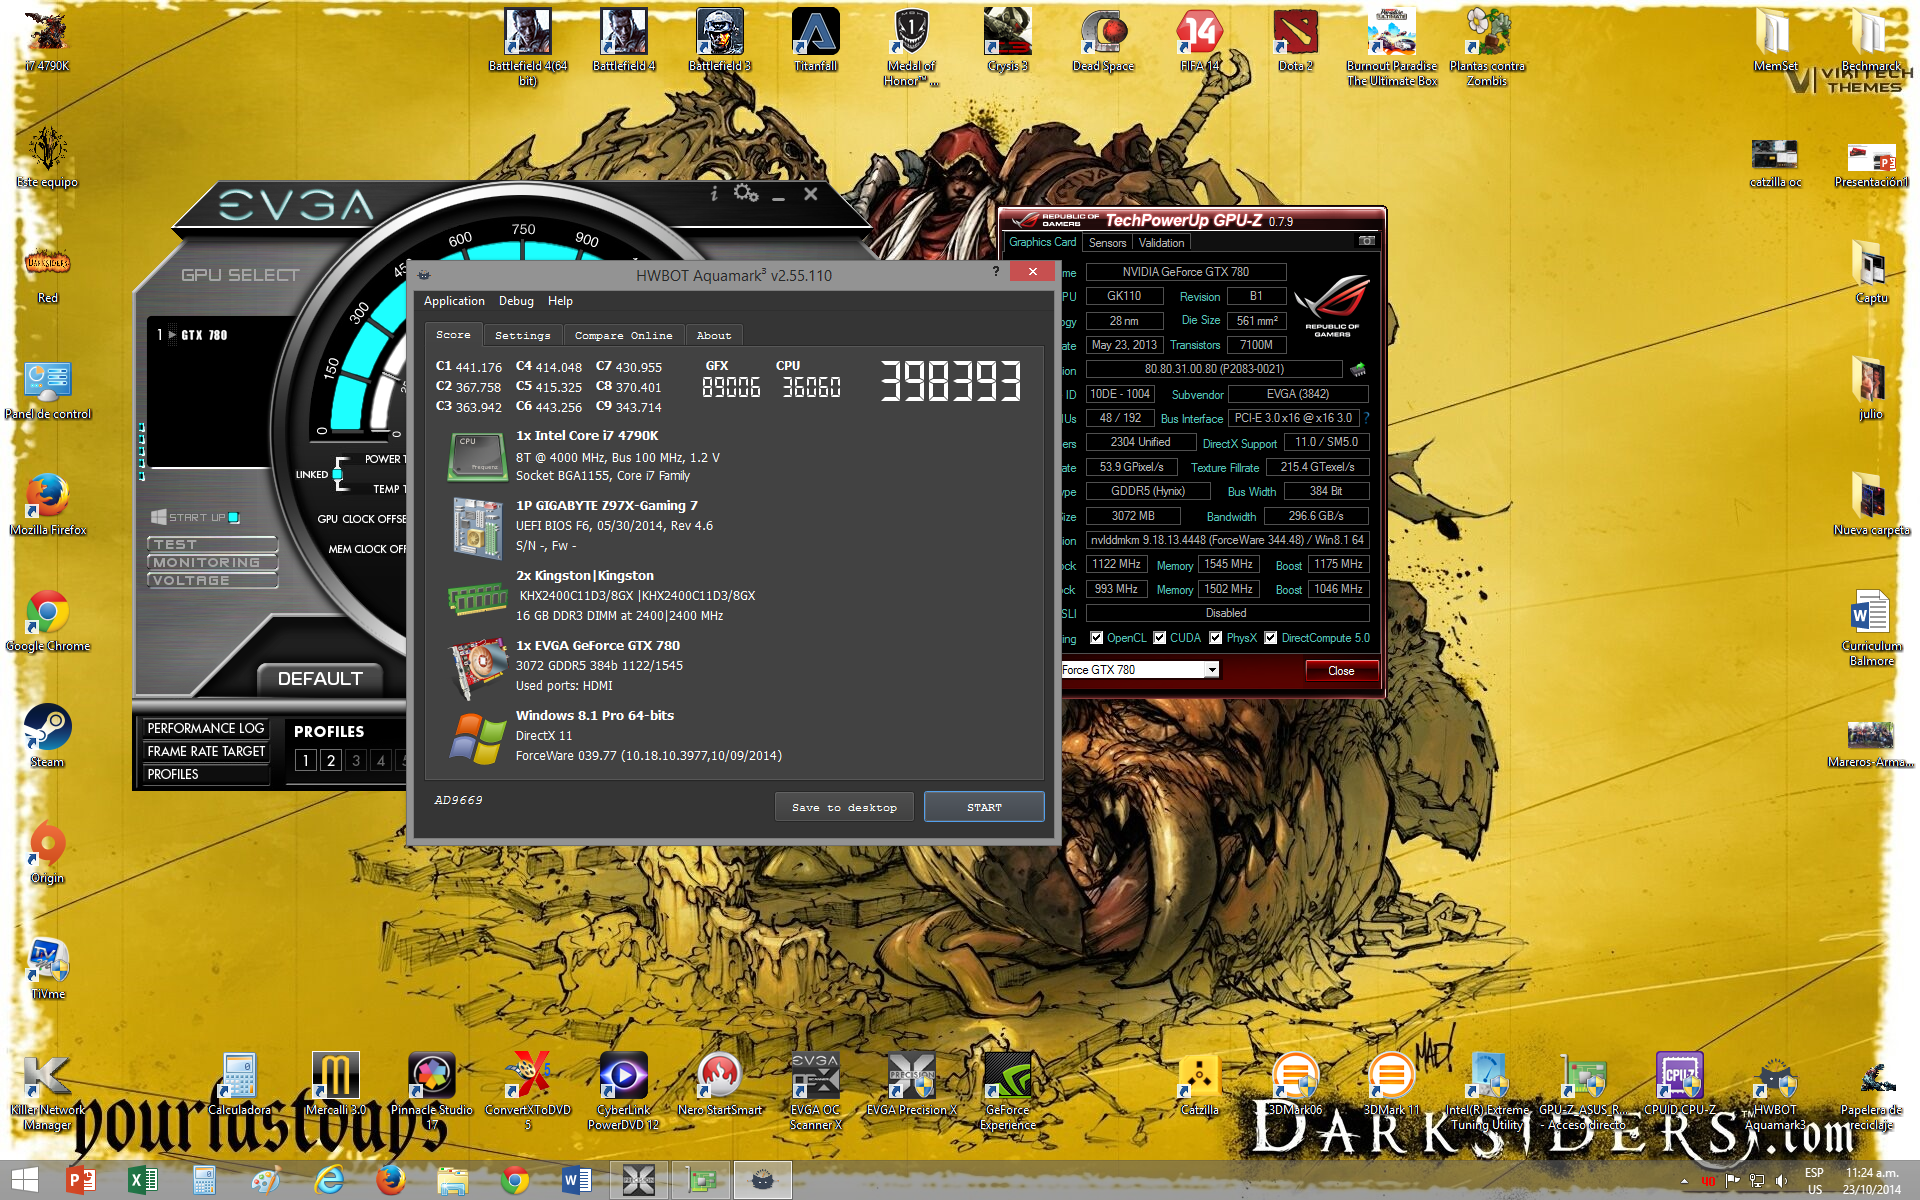Open EVGA Precision info icon
The image size is (1920, 1200).
714,194
